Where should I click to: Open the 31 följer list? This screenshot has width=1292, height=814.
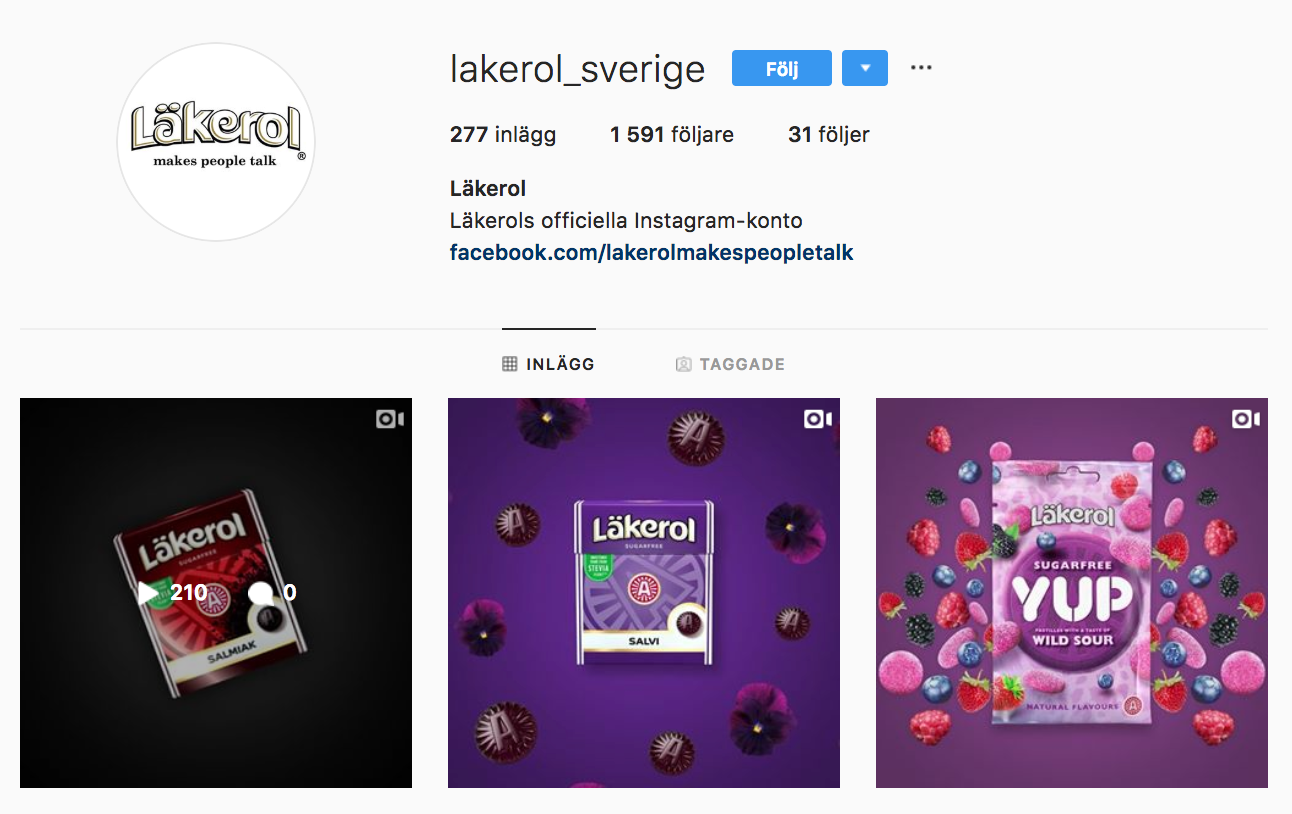829,134
